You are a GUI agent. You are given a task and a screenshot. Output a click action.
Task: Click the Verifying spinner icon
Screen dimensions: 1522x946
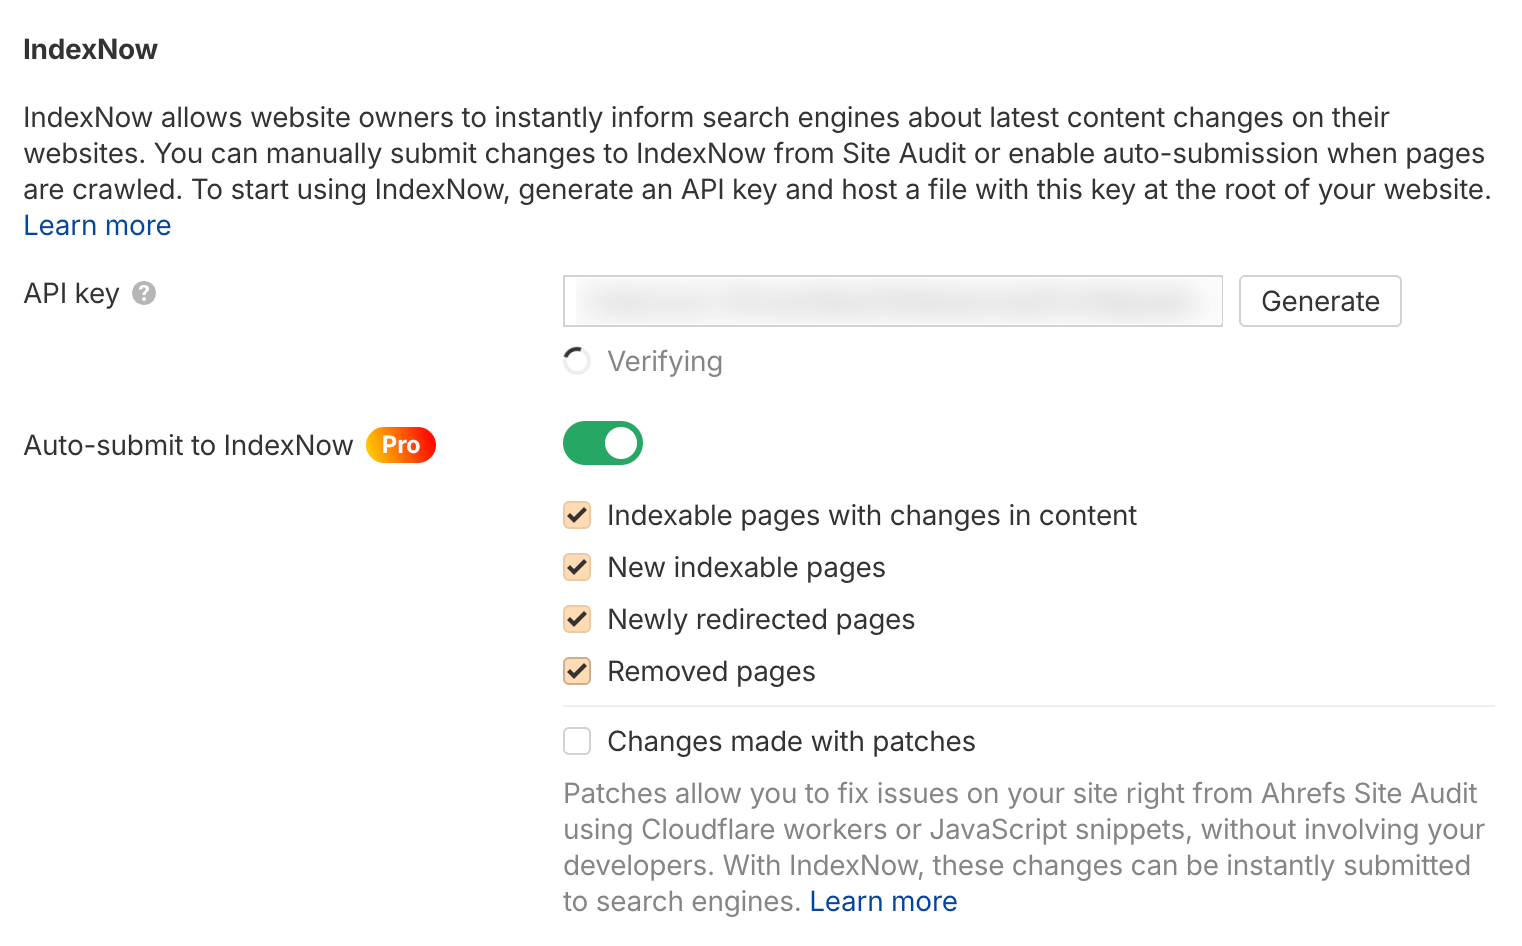click(577, 360)
